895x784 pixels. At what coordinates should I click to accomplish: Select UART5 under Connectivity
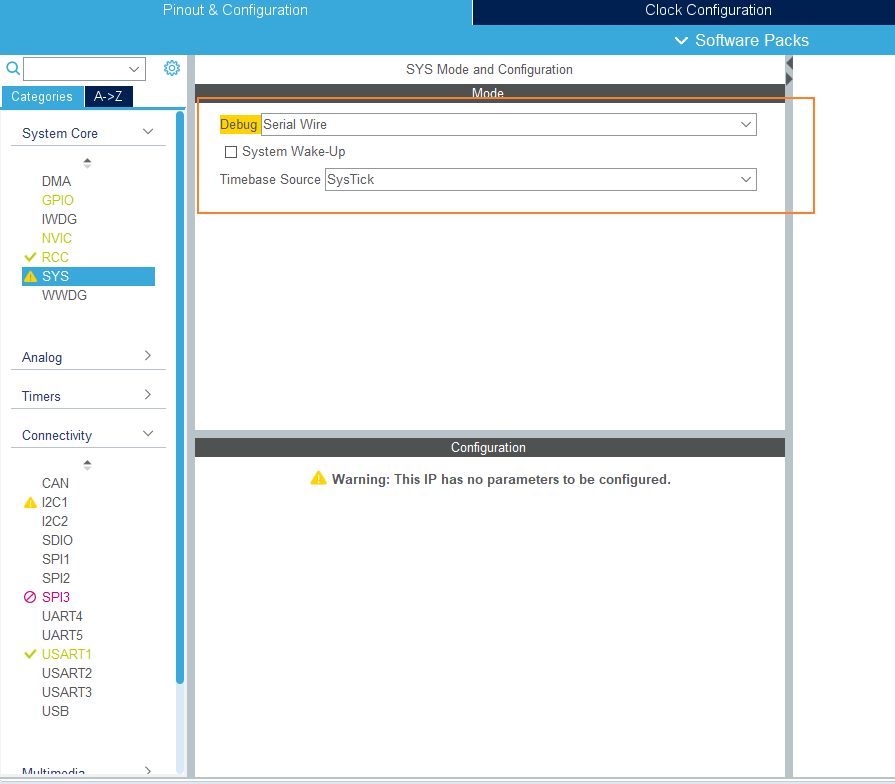(x=62, y=636)
